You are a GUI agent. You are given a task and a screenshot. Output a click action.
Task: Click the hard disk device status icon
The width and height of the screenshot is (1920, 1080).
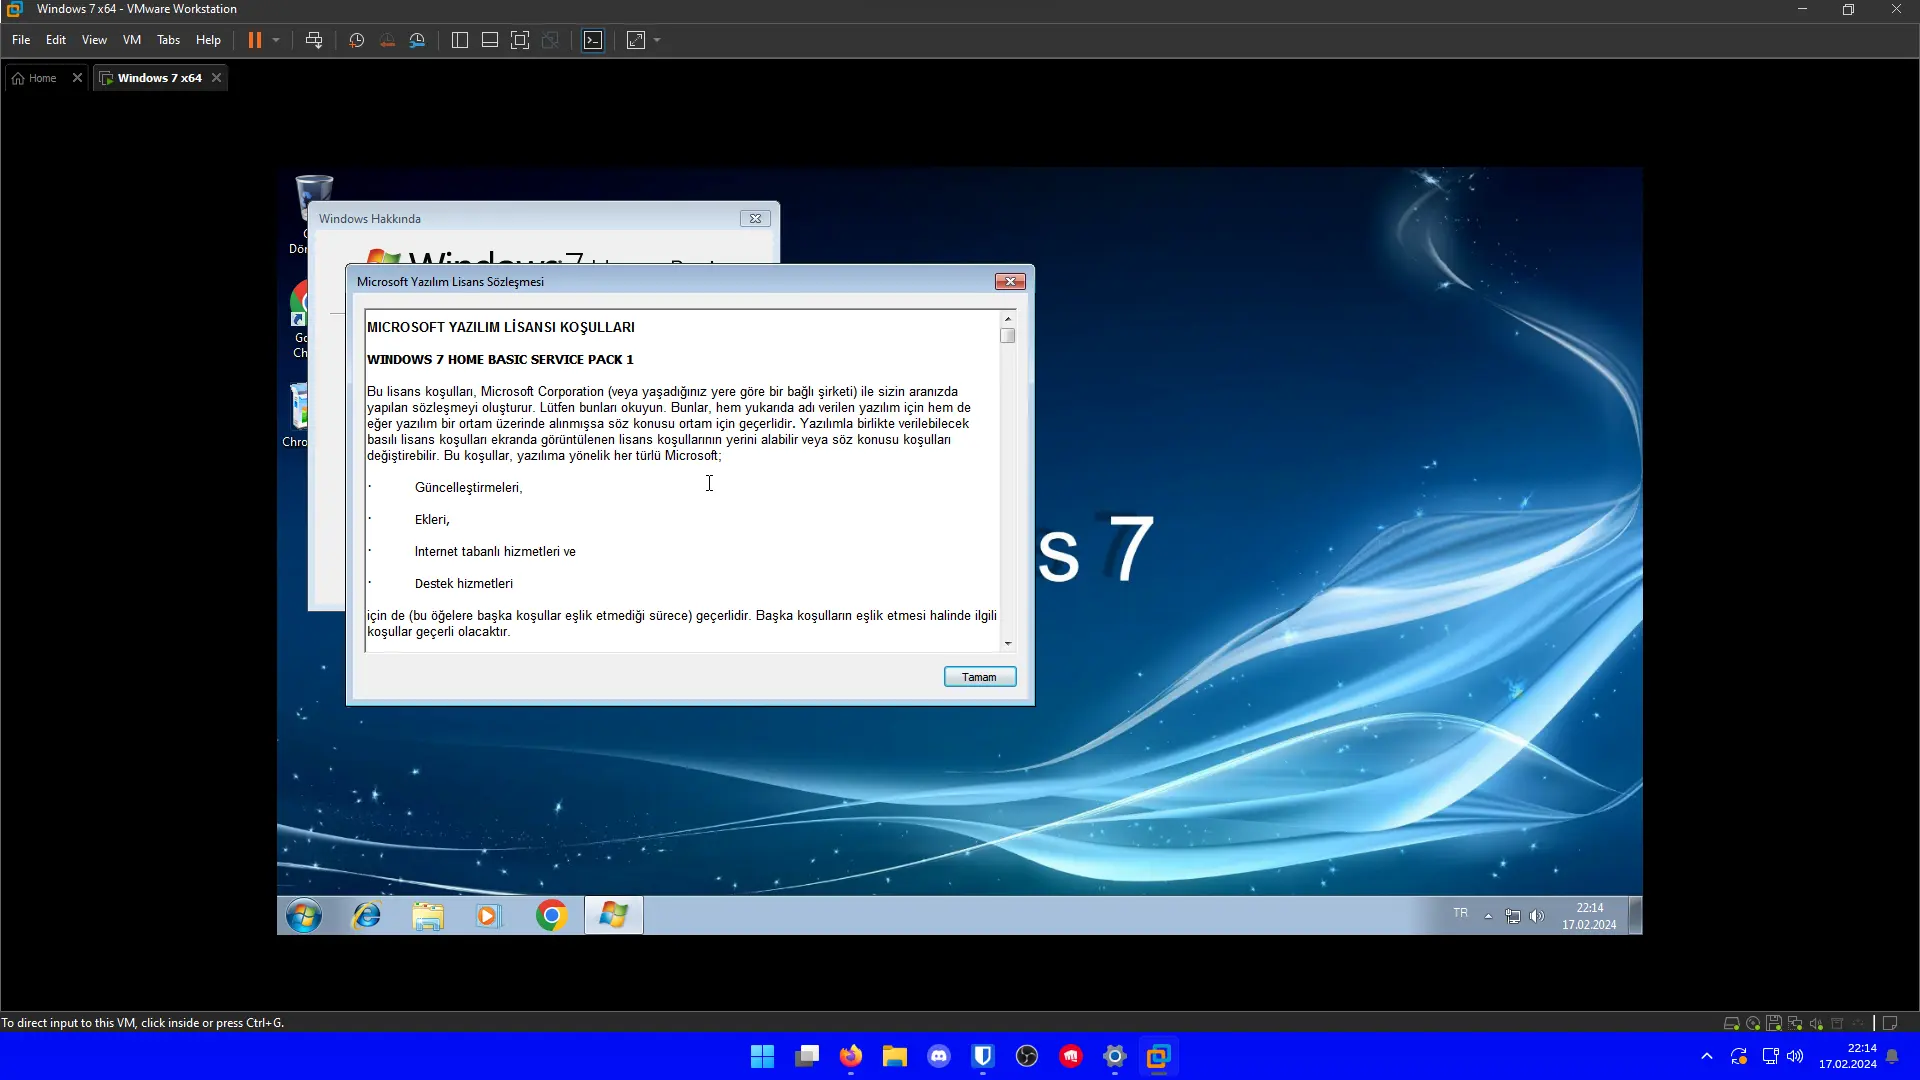pyautogui.click(x=1731, y=1023)
